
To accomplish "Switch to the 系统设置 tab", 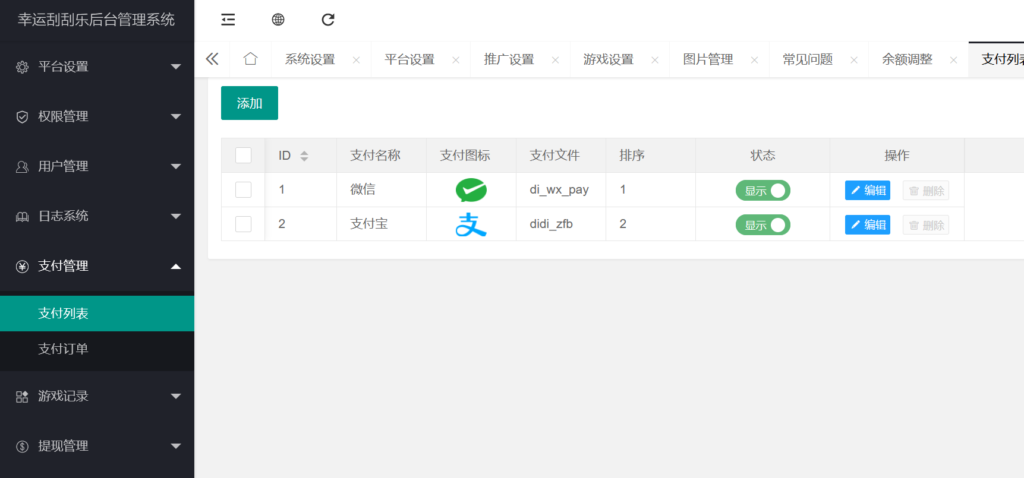I will point(310,59).
